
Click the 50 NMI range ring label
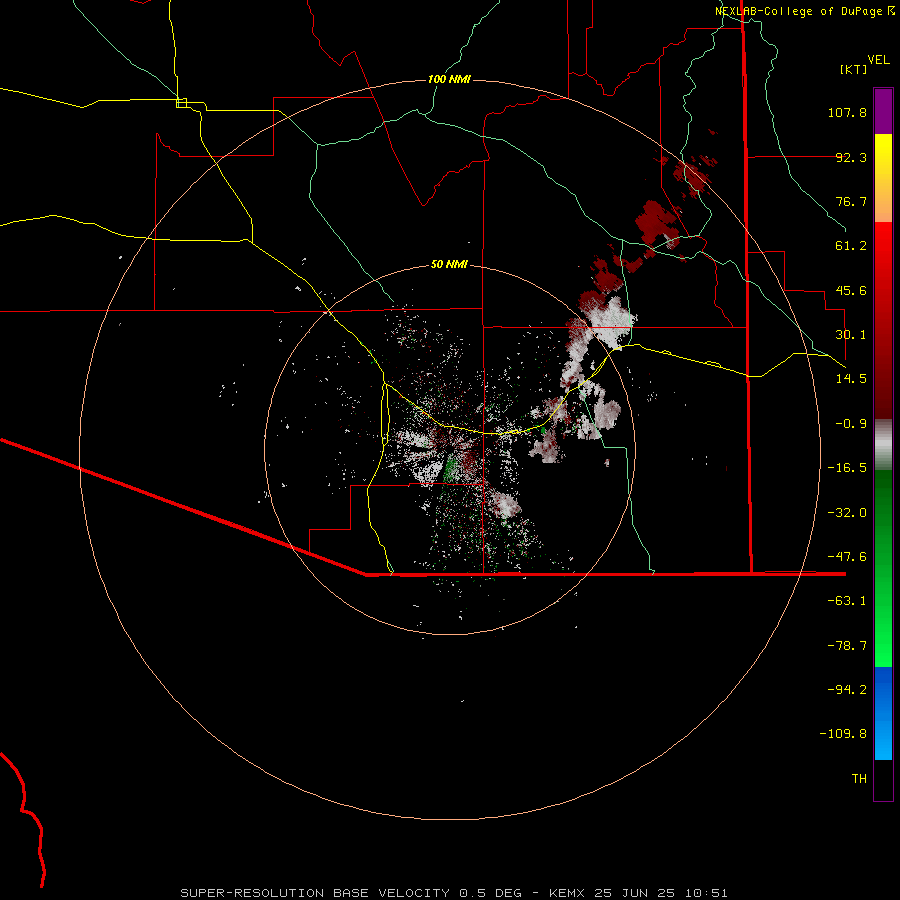(x=449, y=264)
